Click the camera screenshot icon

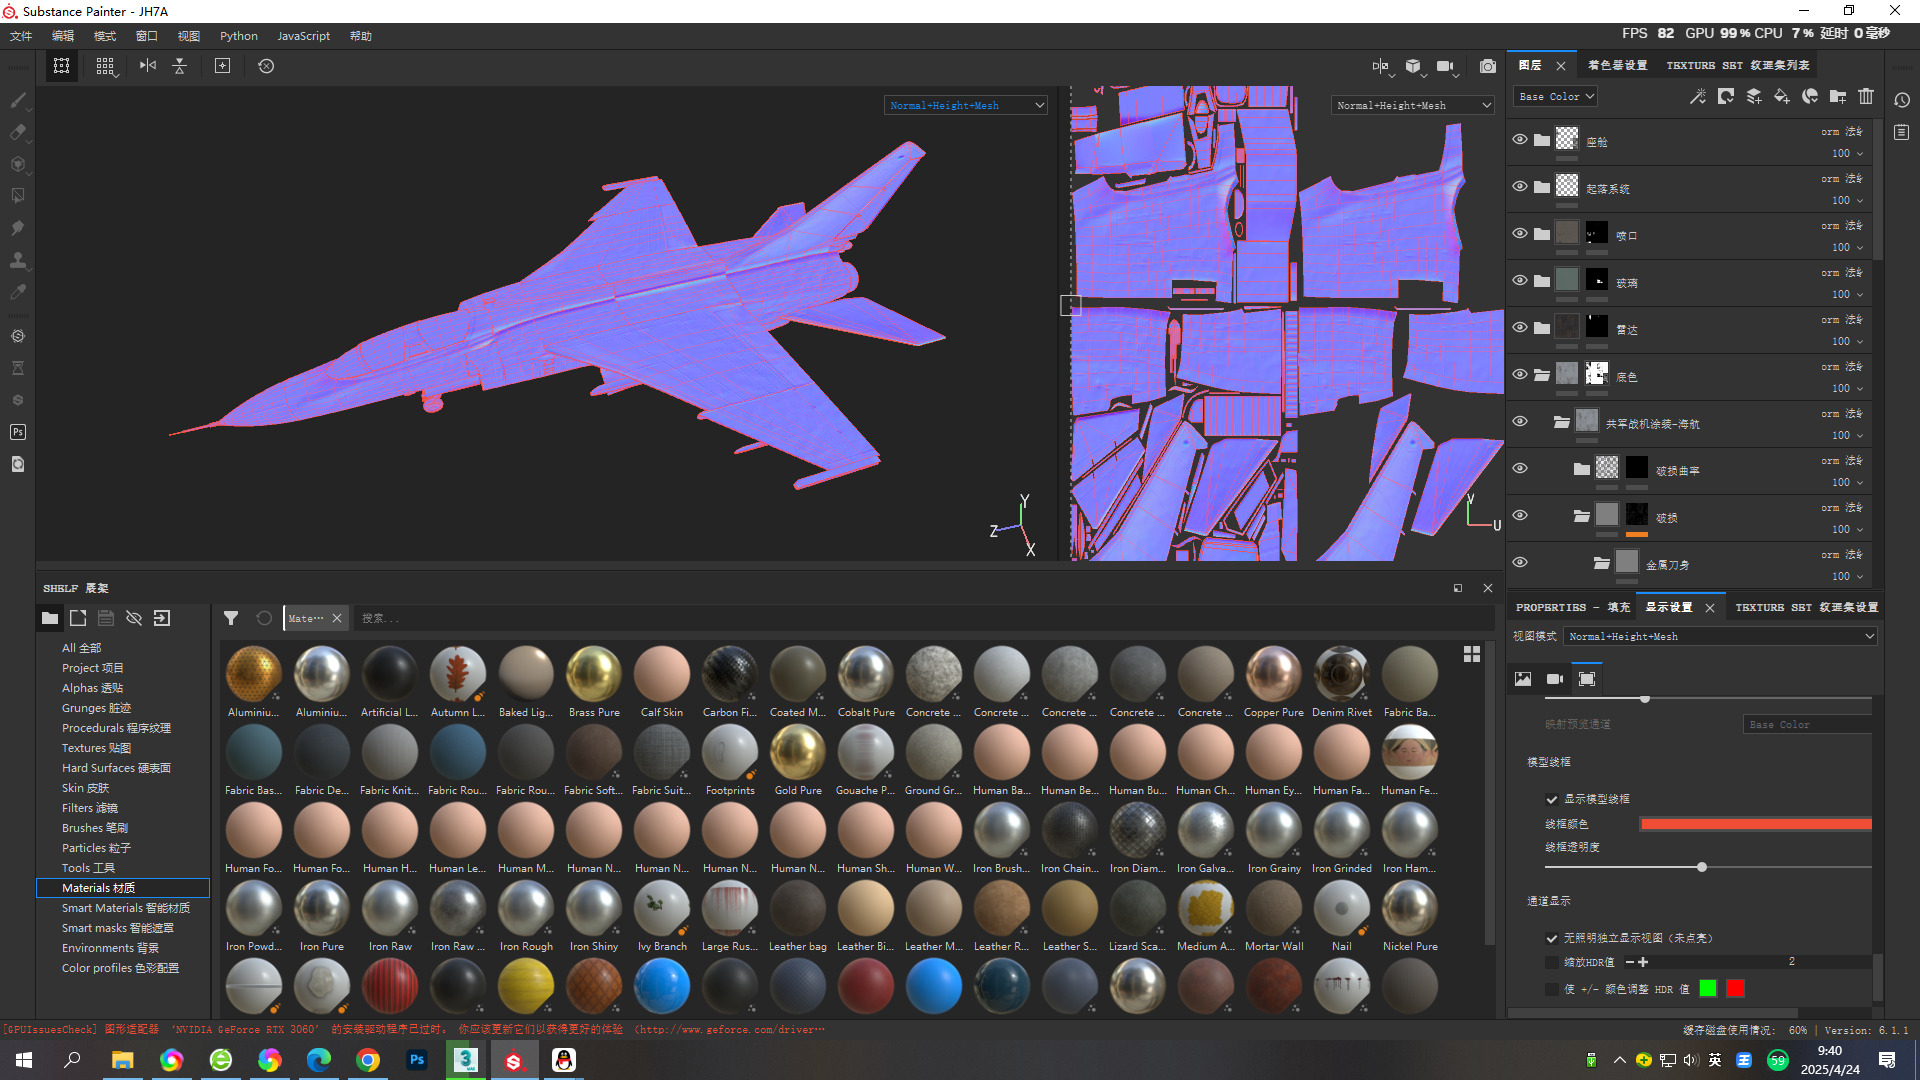[1488, 66]
